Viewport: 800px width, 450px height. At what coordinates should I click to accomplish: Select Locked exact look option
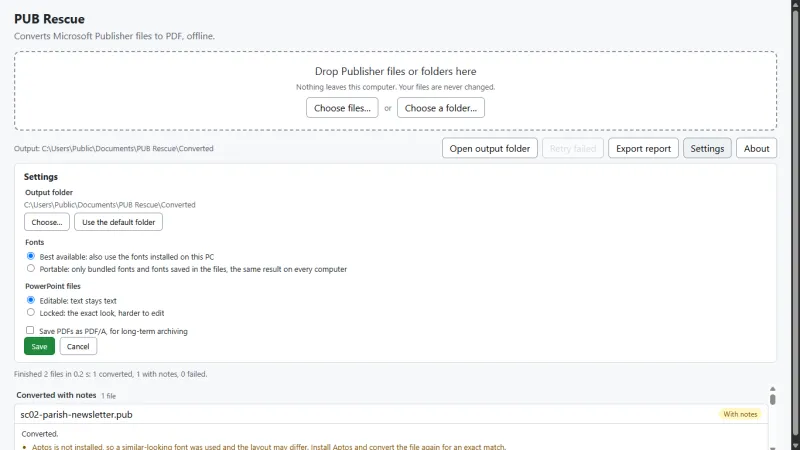[31, 312]
